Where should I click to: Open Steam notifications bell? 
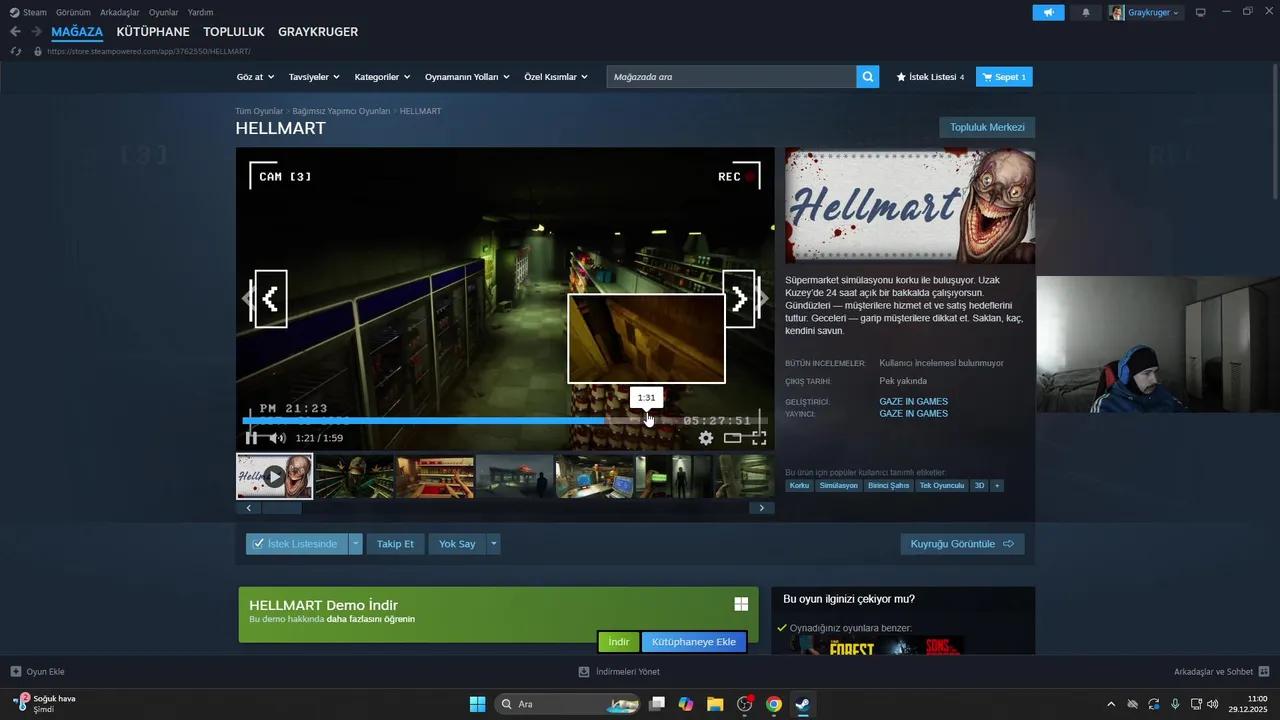pos(1086,13)
